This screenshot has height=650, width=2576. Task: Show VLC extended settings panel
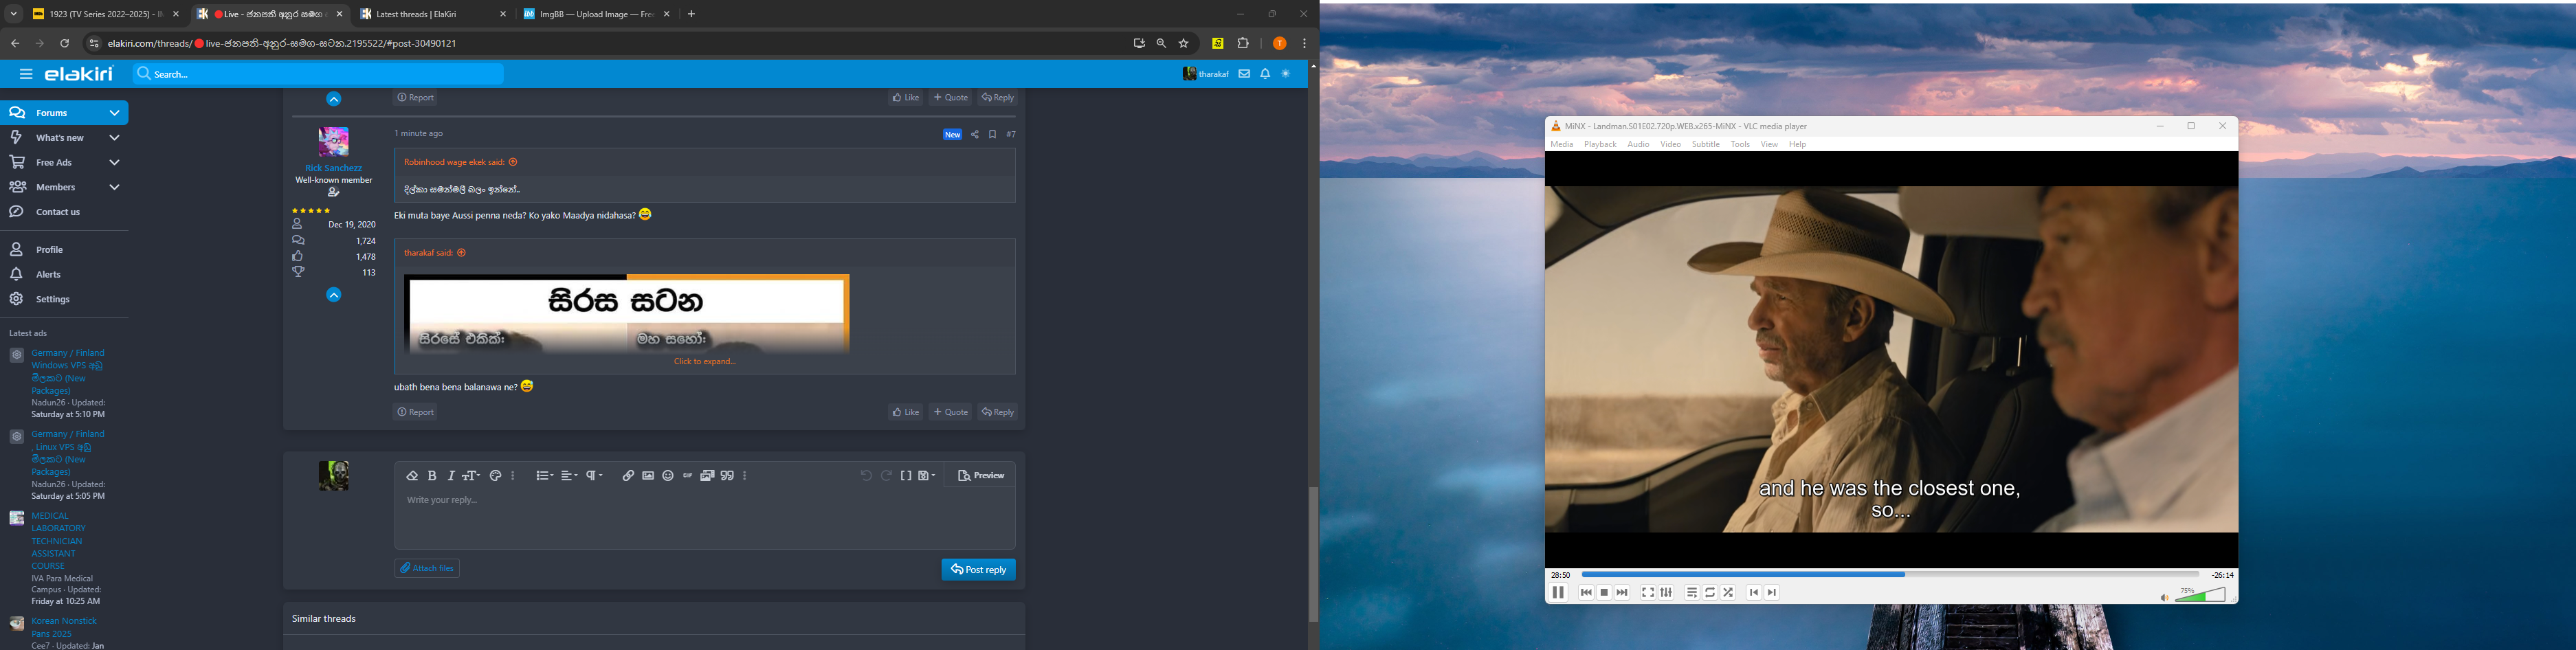pos(1666,593)
